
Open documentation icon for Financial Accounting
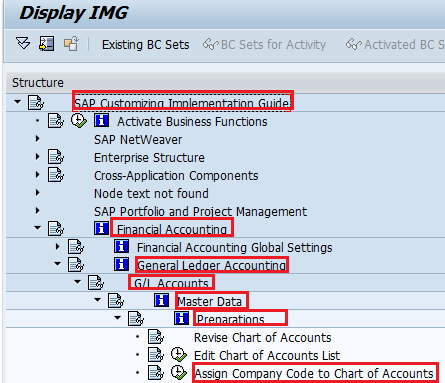click(x=56, y=228)
